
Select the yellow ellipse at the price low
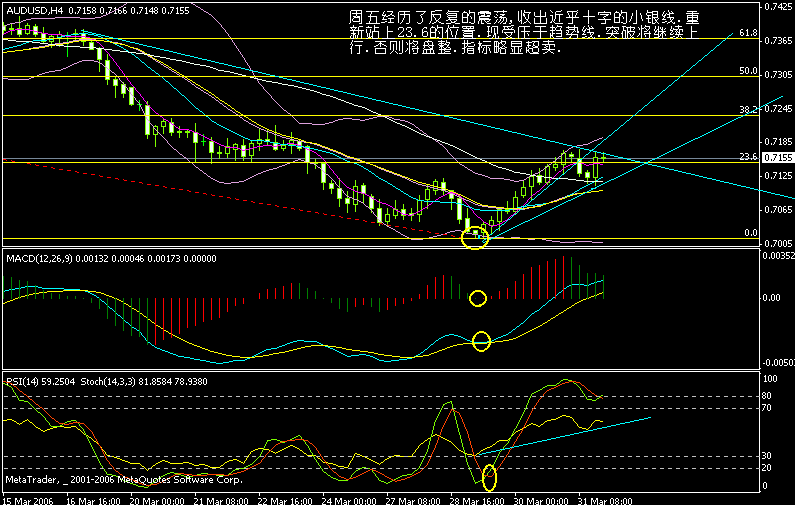[475, 238]
